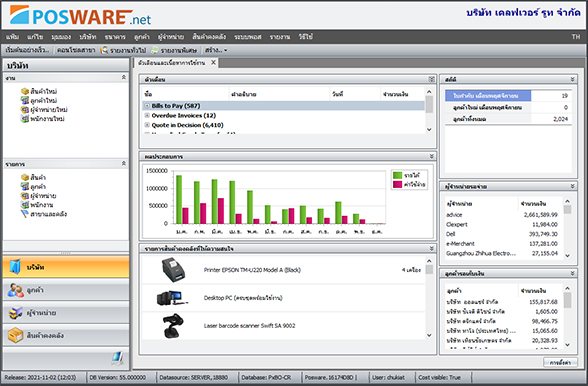The height and width of the screenshot is (386, 588).
Task: Click the supplier list scroll-down arrow
Action: [x=567, y=255]
